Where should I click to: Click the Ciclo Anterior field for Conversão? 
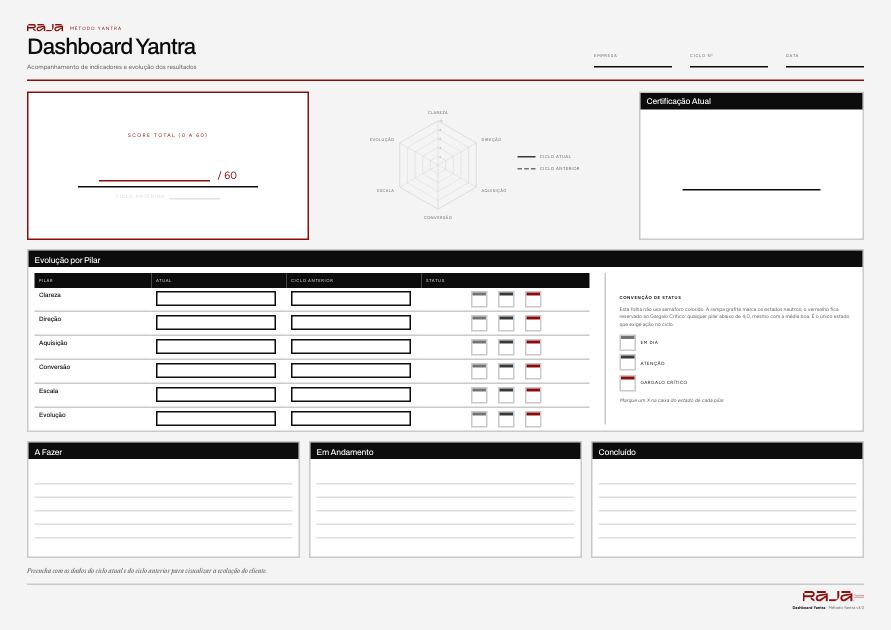pos(351,370)
